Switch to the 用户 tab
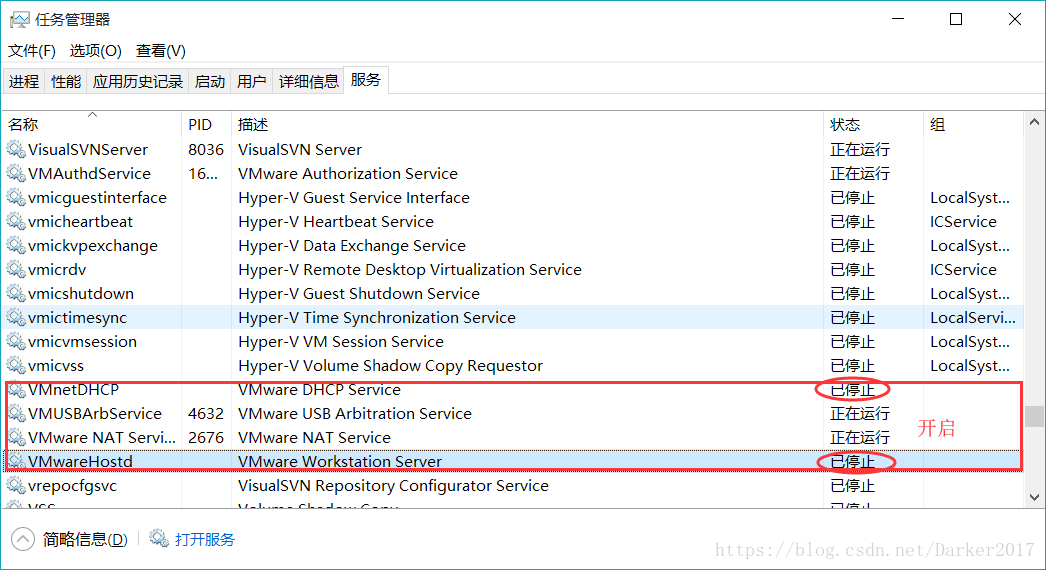 pos(251,81)
